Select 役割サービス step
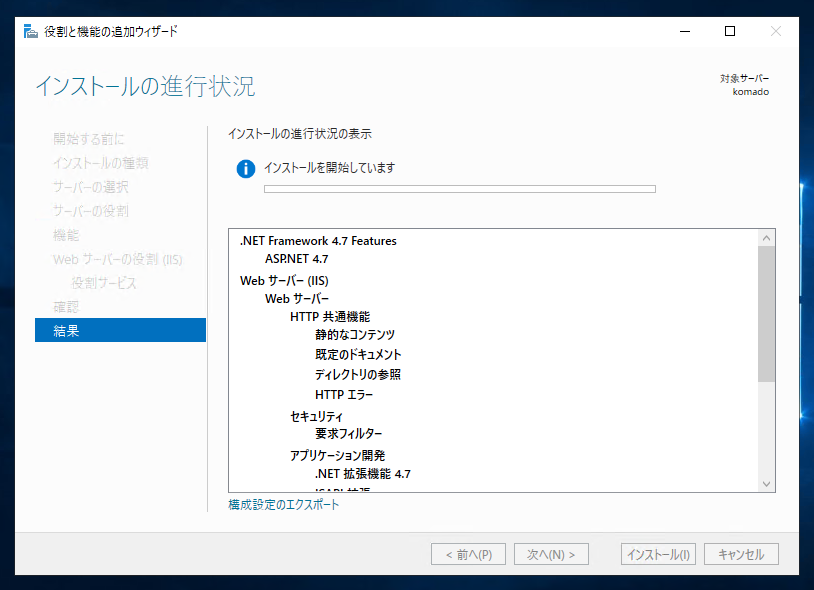Viewport: 814px width, 590px height. 104,283
